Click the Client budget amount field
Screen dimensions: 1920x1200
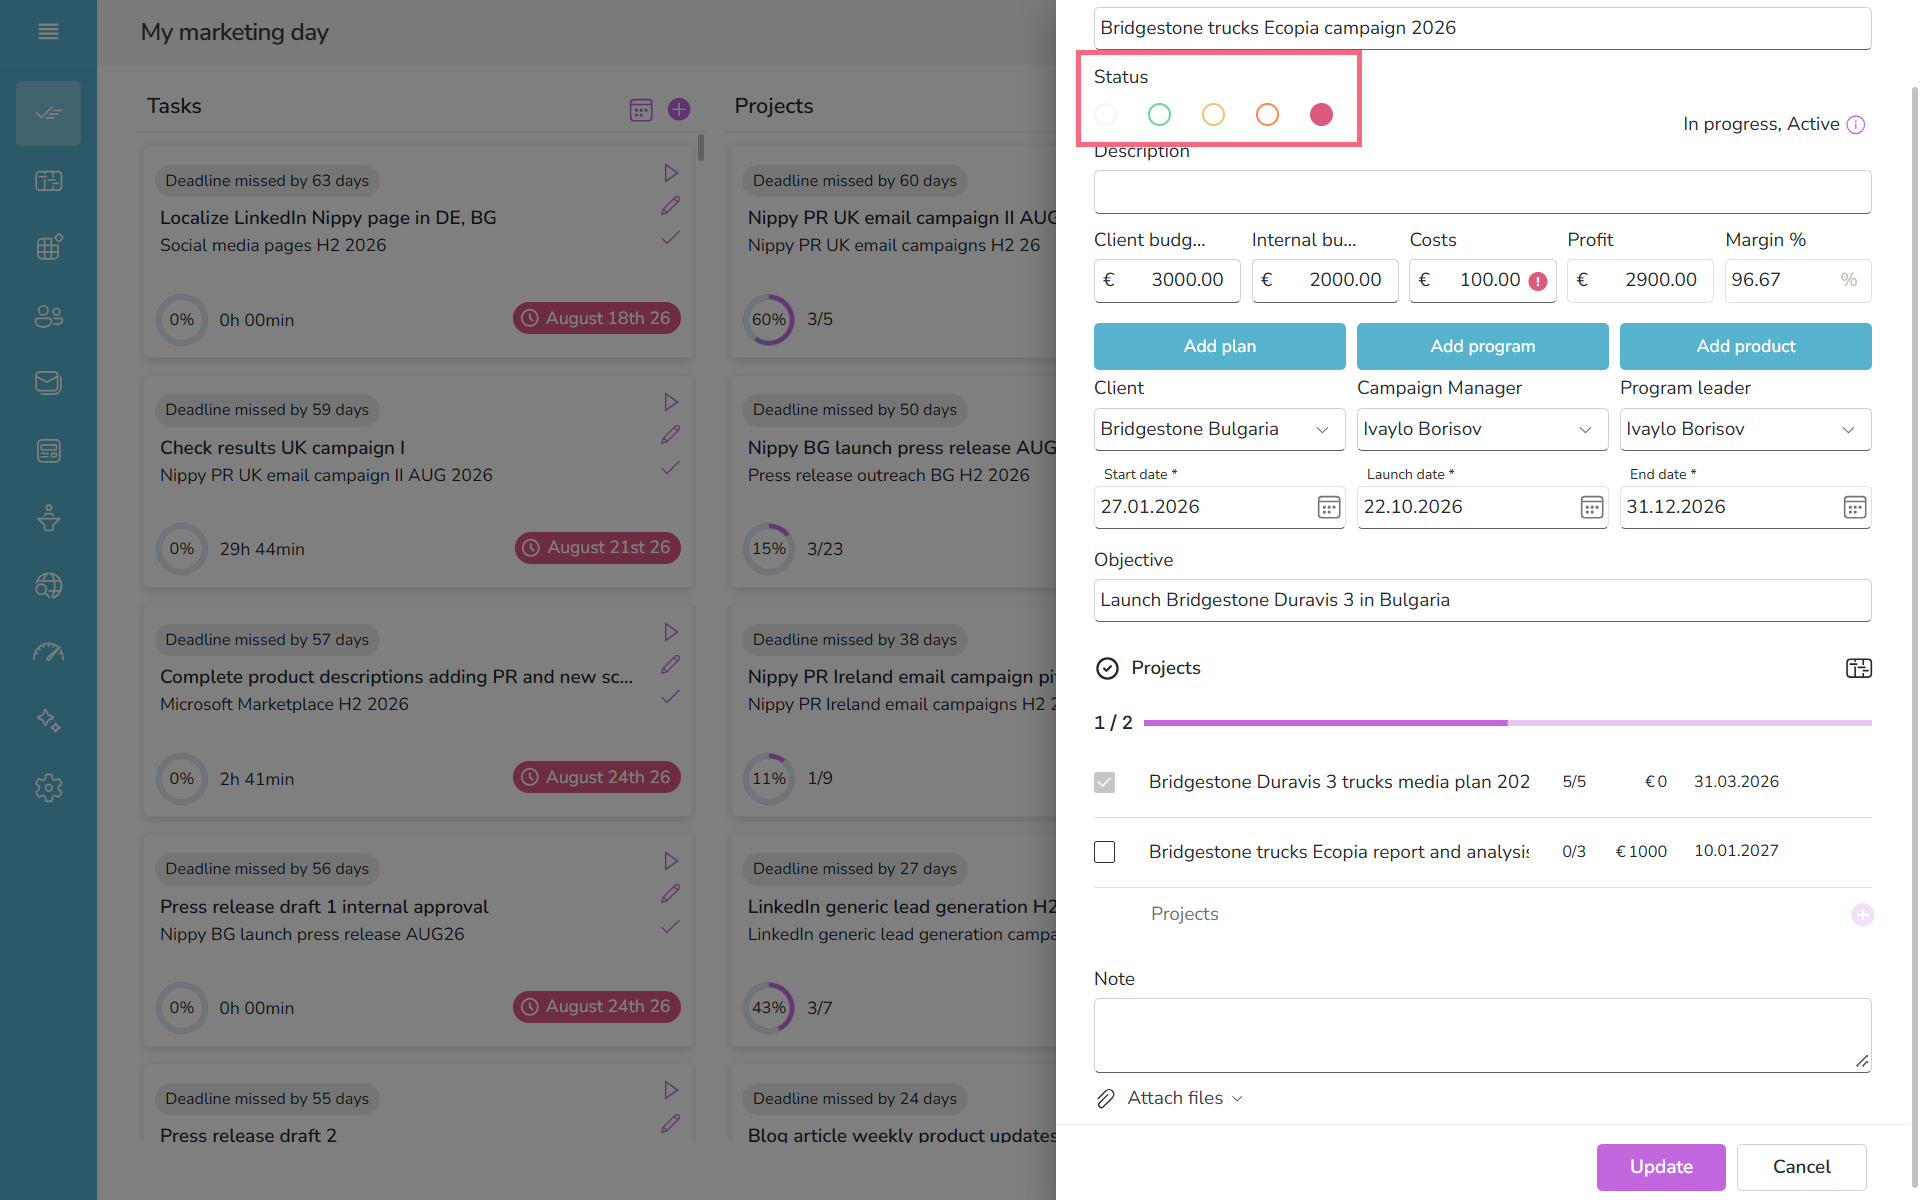click(x=1167, y=280)
